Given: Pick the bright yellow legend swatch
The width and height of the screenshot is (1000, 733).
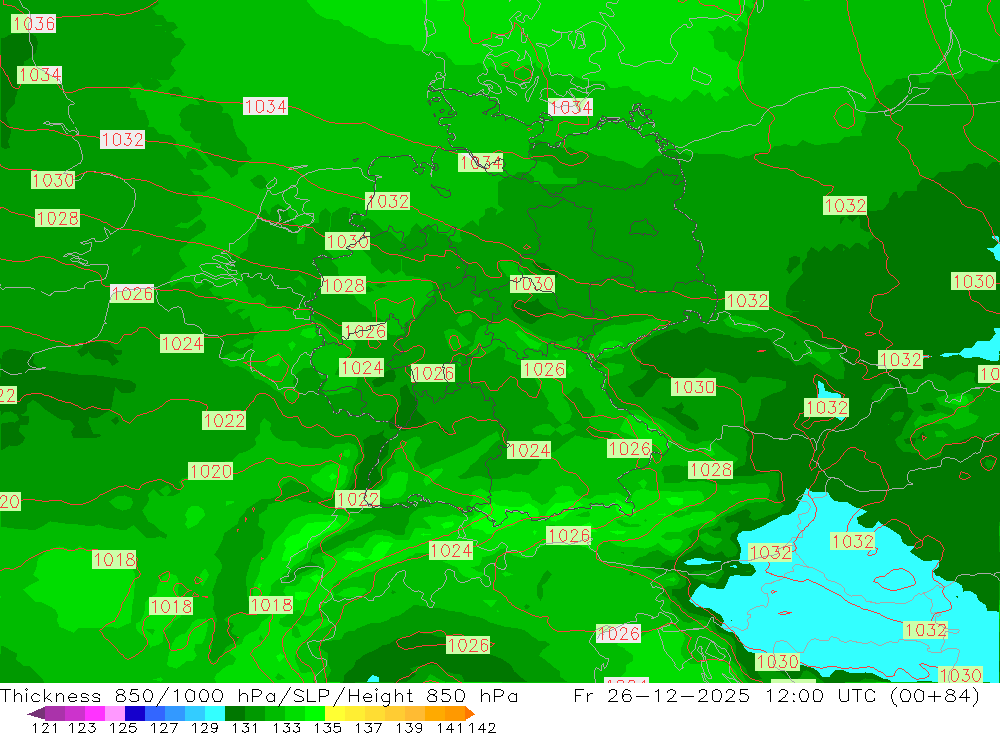Looking at the screenshot, I should [335, 713].
